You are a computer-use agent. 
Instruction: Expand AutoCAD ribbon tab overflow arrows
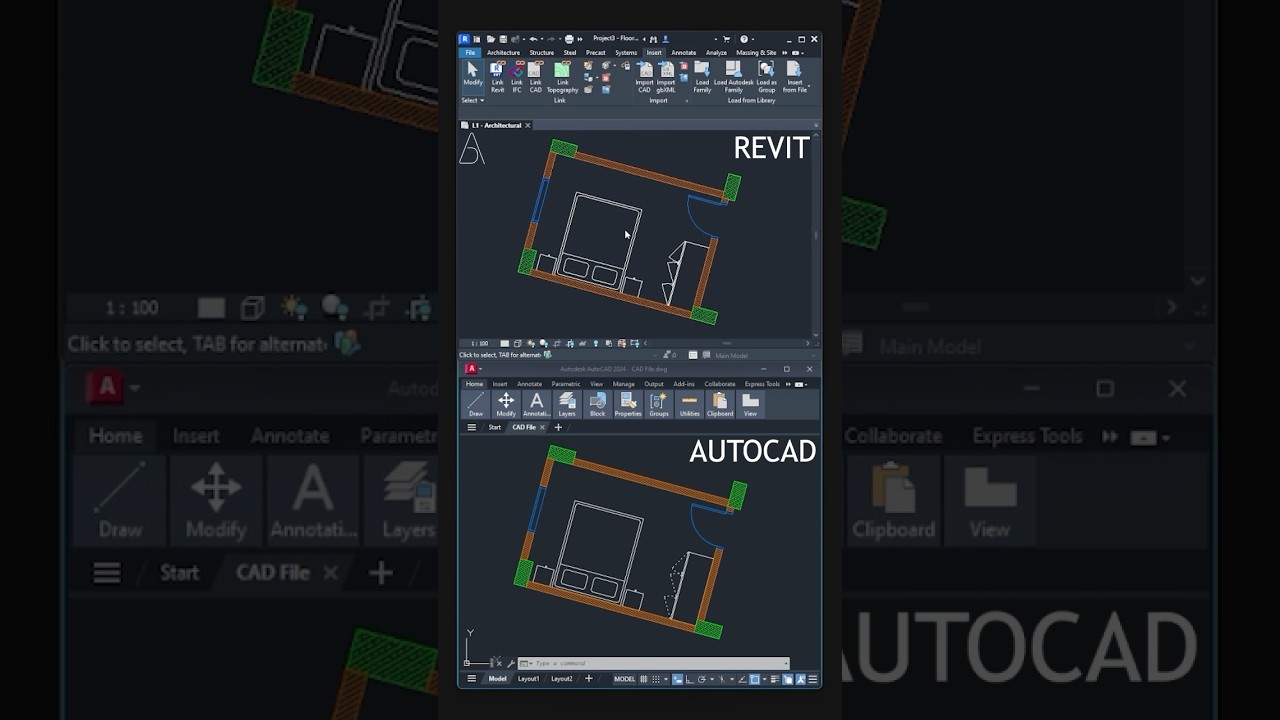(788, 384)
